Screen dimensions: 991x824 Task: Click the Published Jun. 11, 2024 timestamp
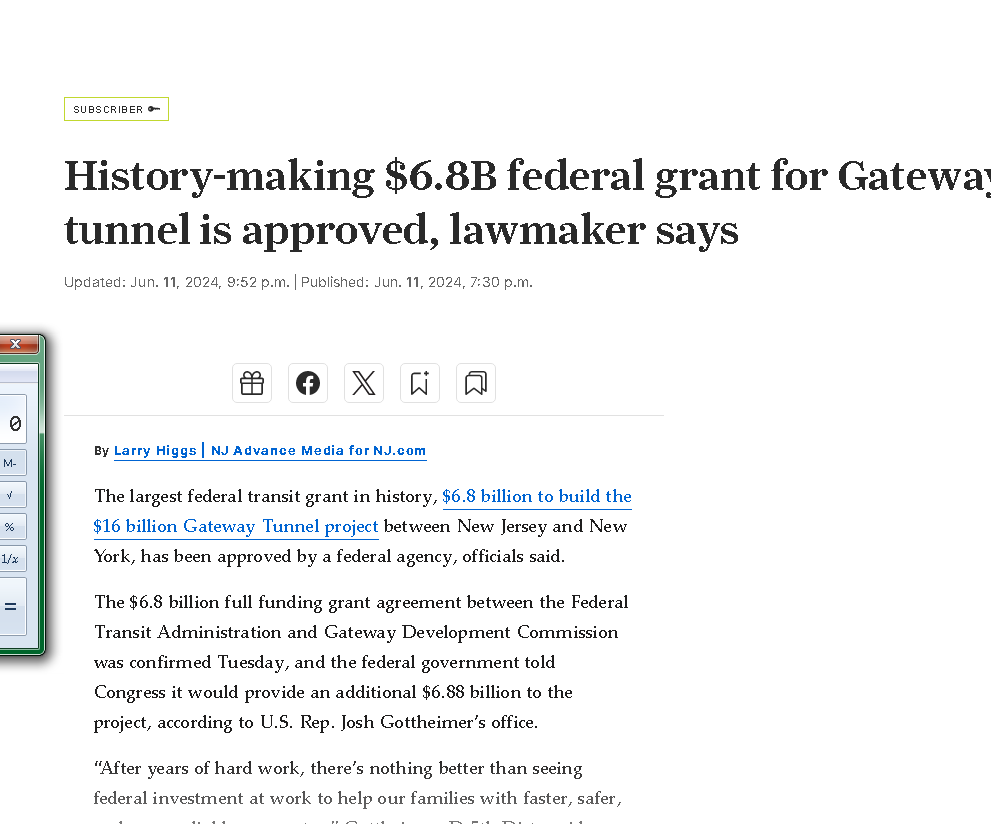(x=416, y=282)
